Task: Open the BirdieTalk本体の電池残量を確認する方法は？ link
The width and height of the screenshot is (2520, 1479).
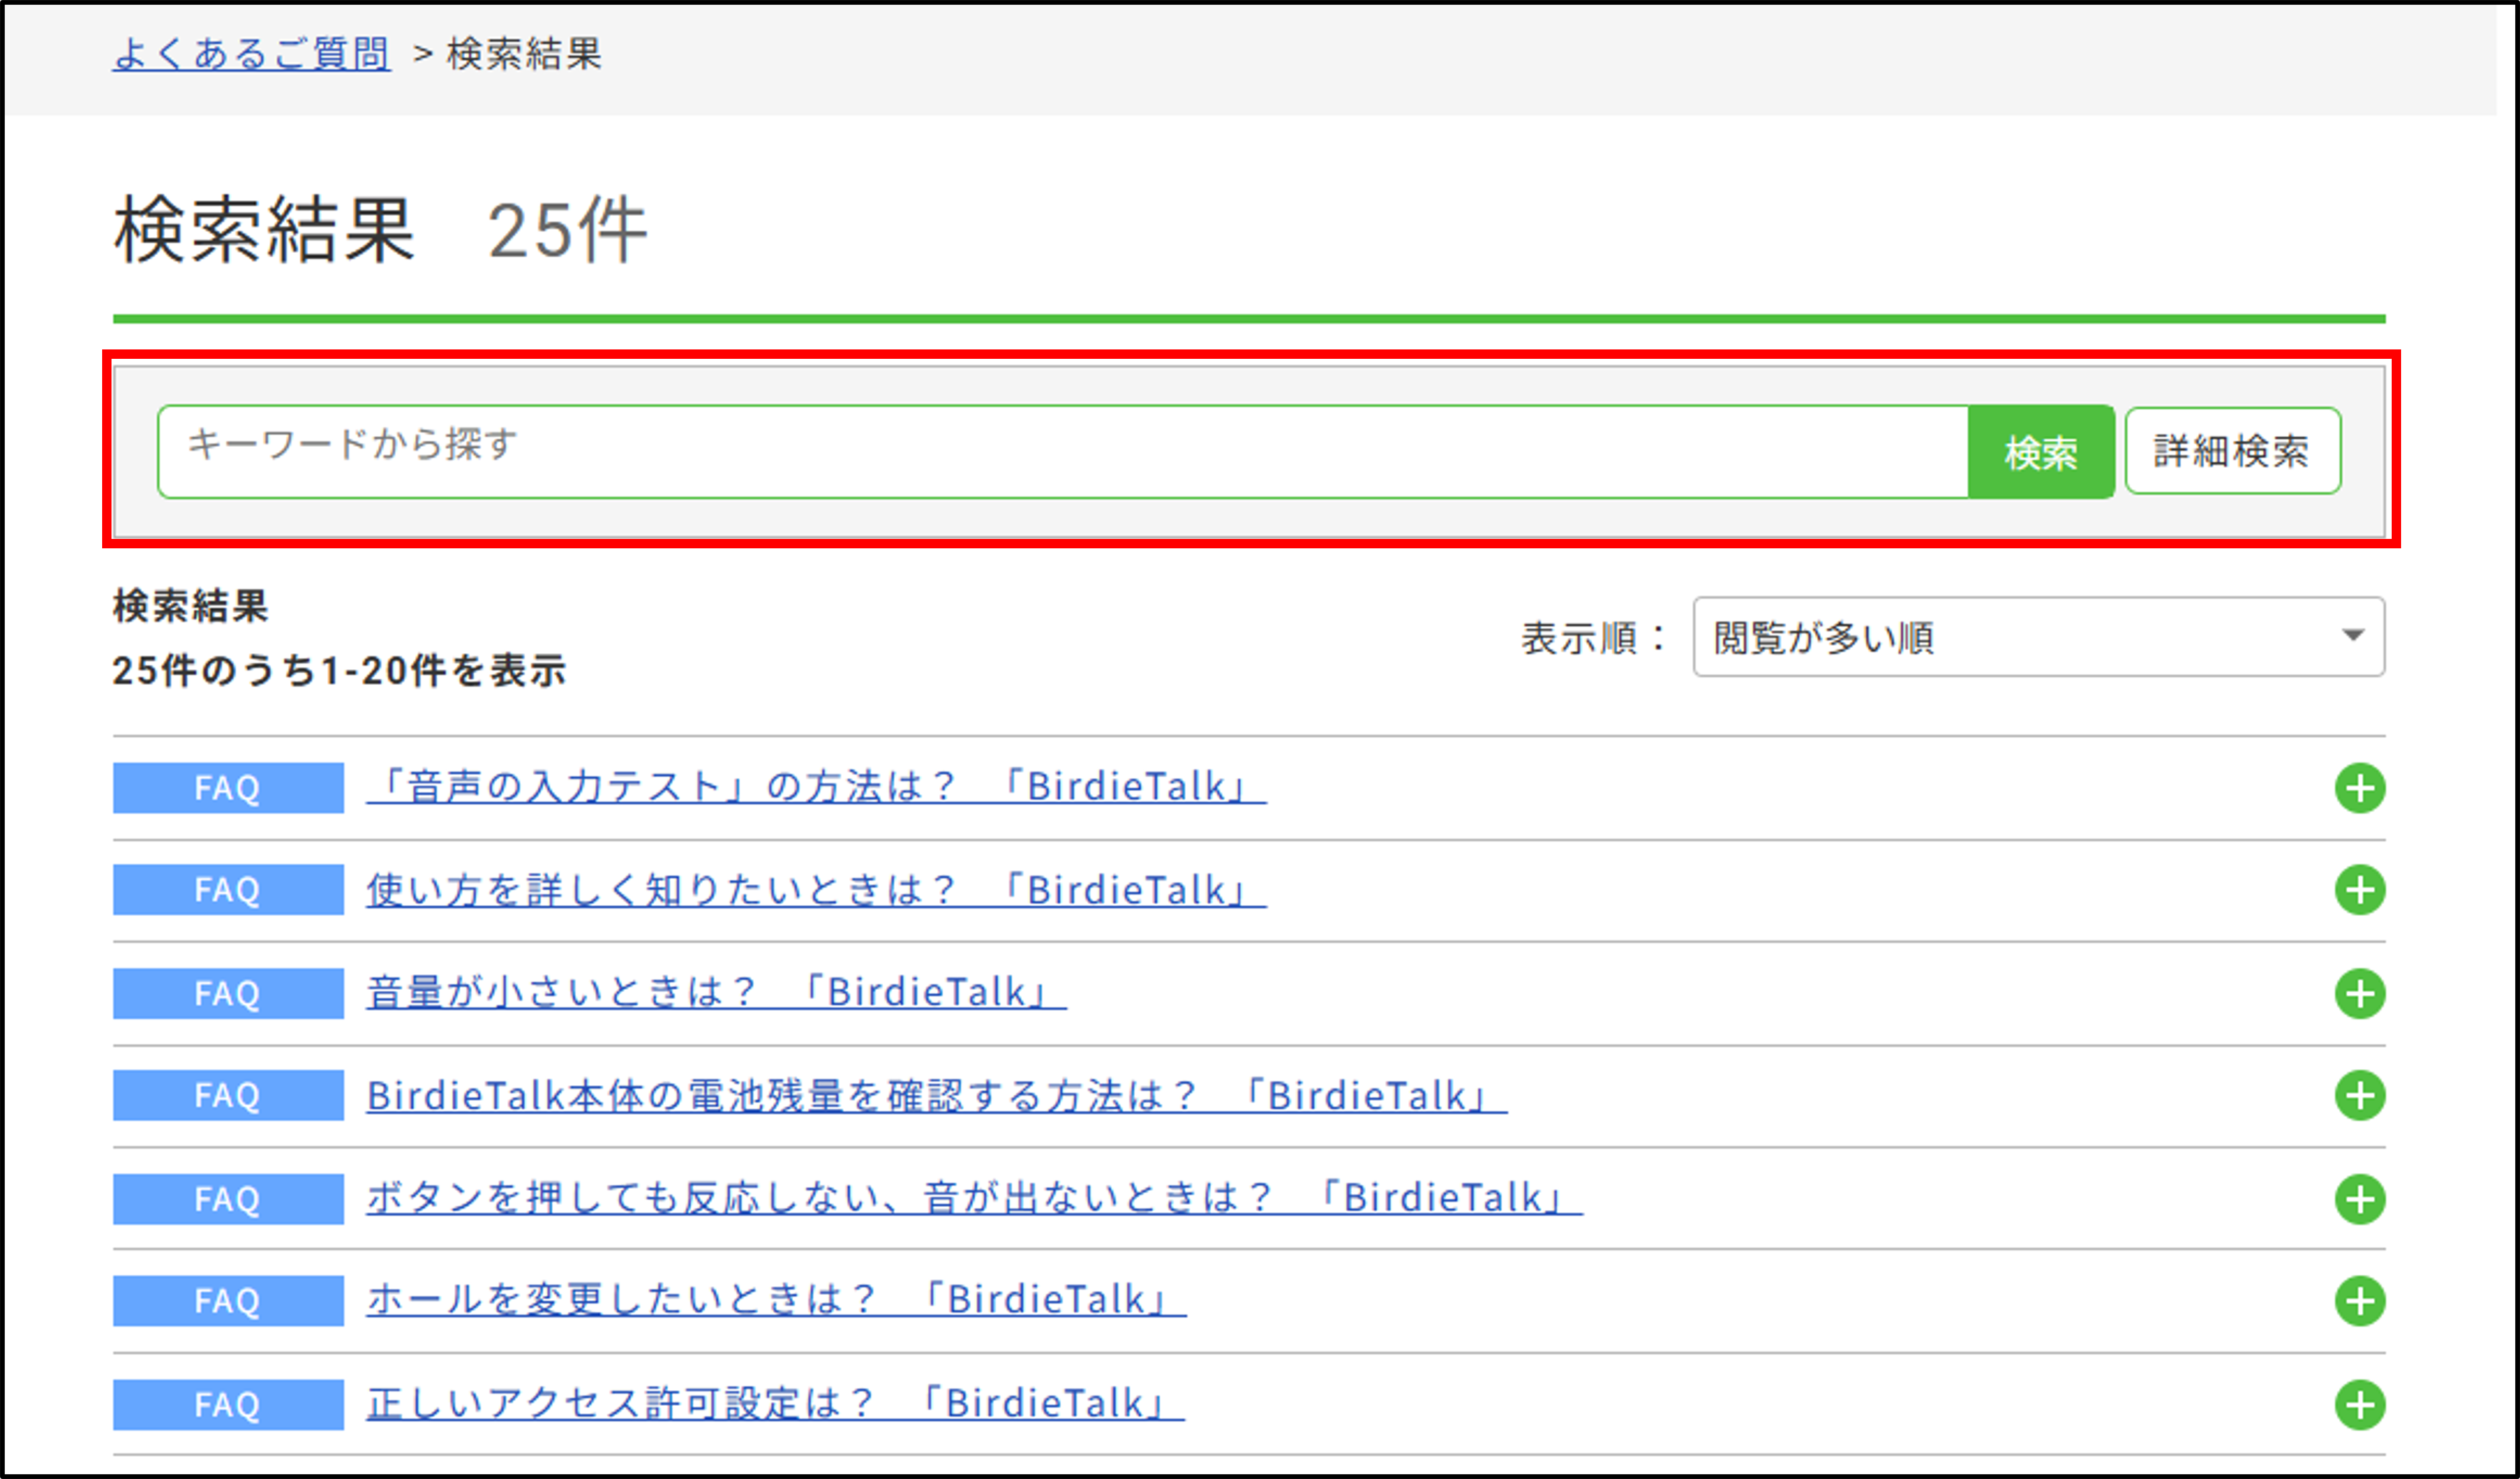Action: (x=937, y=1096)
